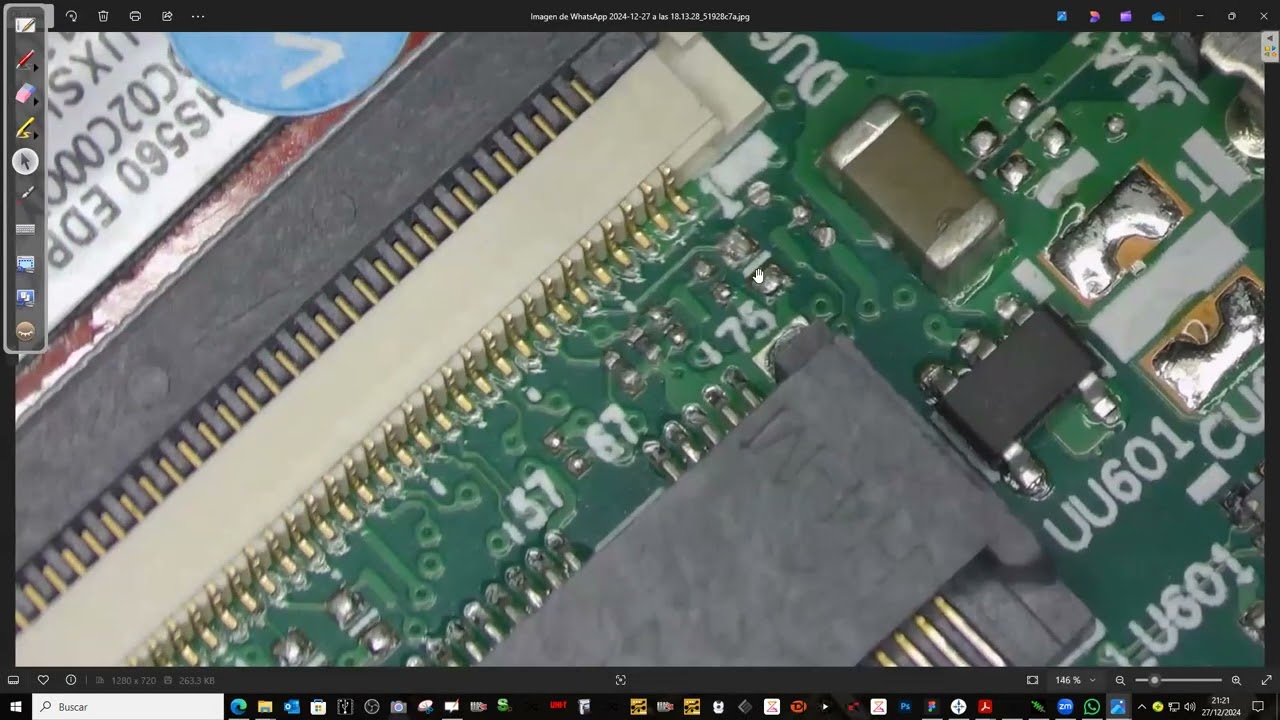Open the Windows Start menu

[16, 706]
